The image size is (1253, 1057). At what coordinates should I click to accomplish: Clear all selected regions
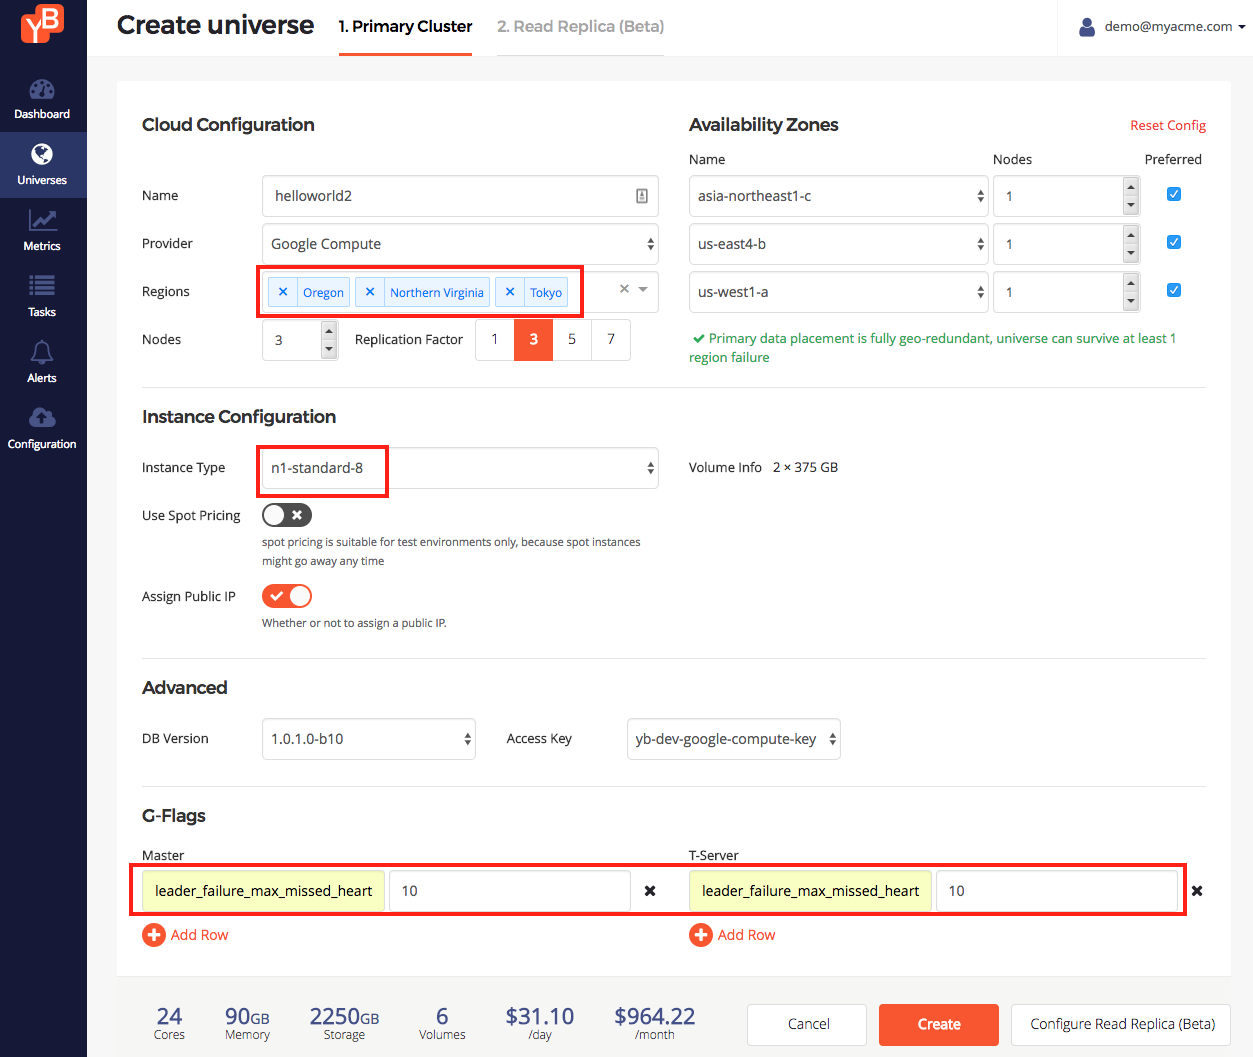(624, 289)
